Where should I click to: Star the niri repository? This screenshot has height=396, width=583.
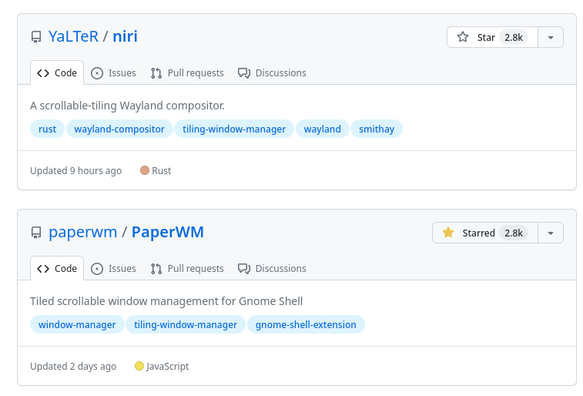click(x=492, y=37)
